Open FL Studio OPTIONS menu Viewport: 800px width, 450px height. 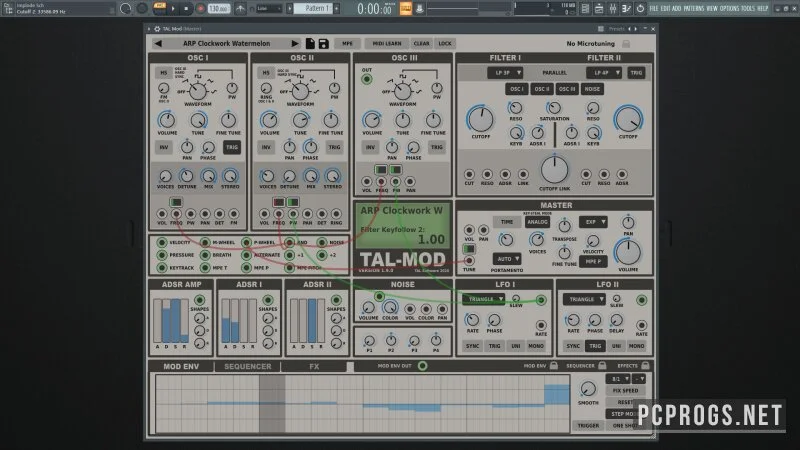click(729, 9)
